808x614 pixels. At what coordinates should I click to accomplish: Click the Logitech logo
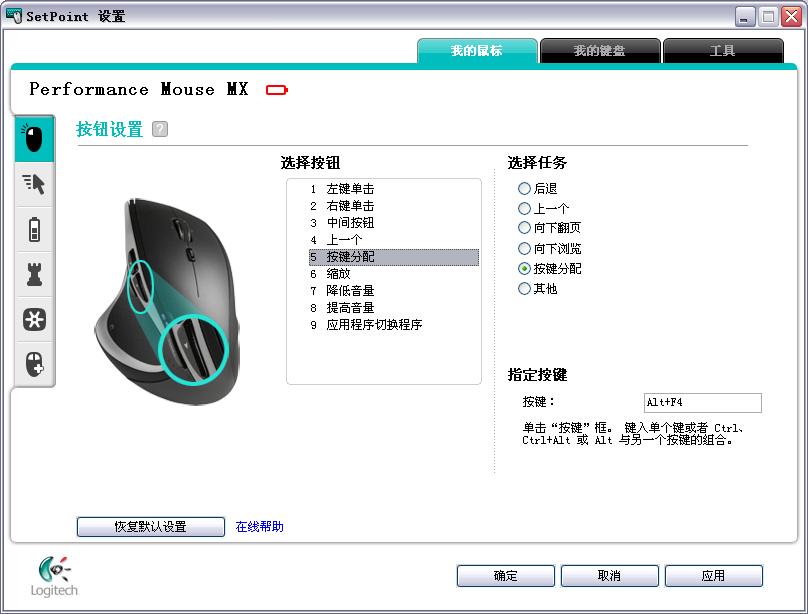click(x=54, y=576)
